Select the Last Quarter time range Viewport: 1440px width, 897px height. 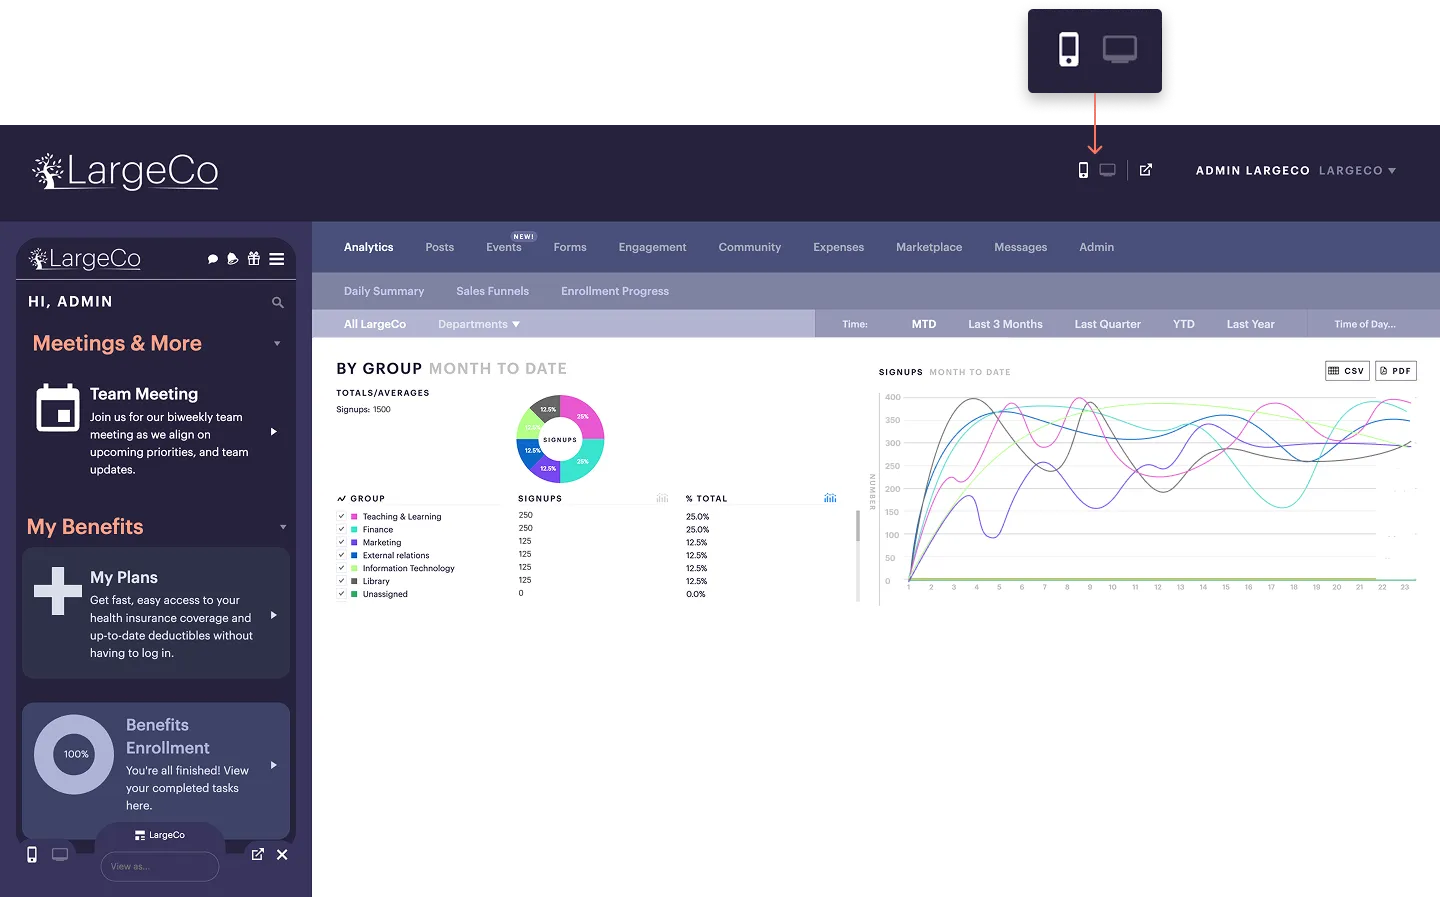point(1107,324)
